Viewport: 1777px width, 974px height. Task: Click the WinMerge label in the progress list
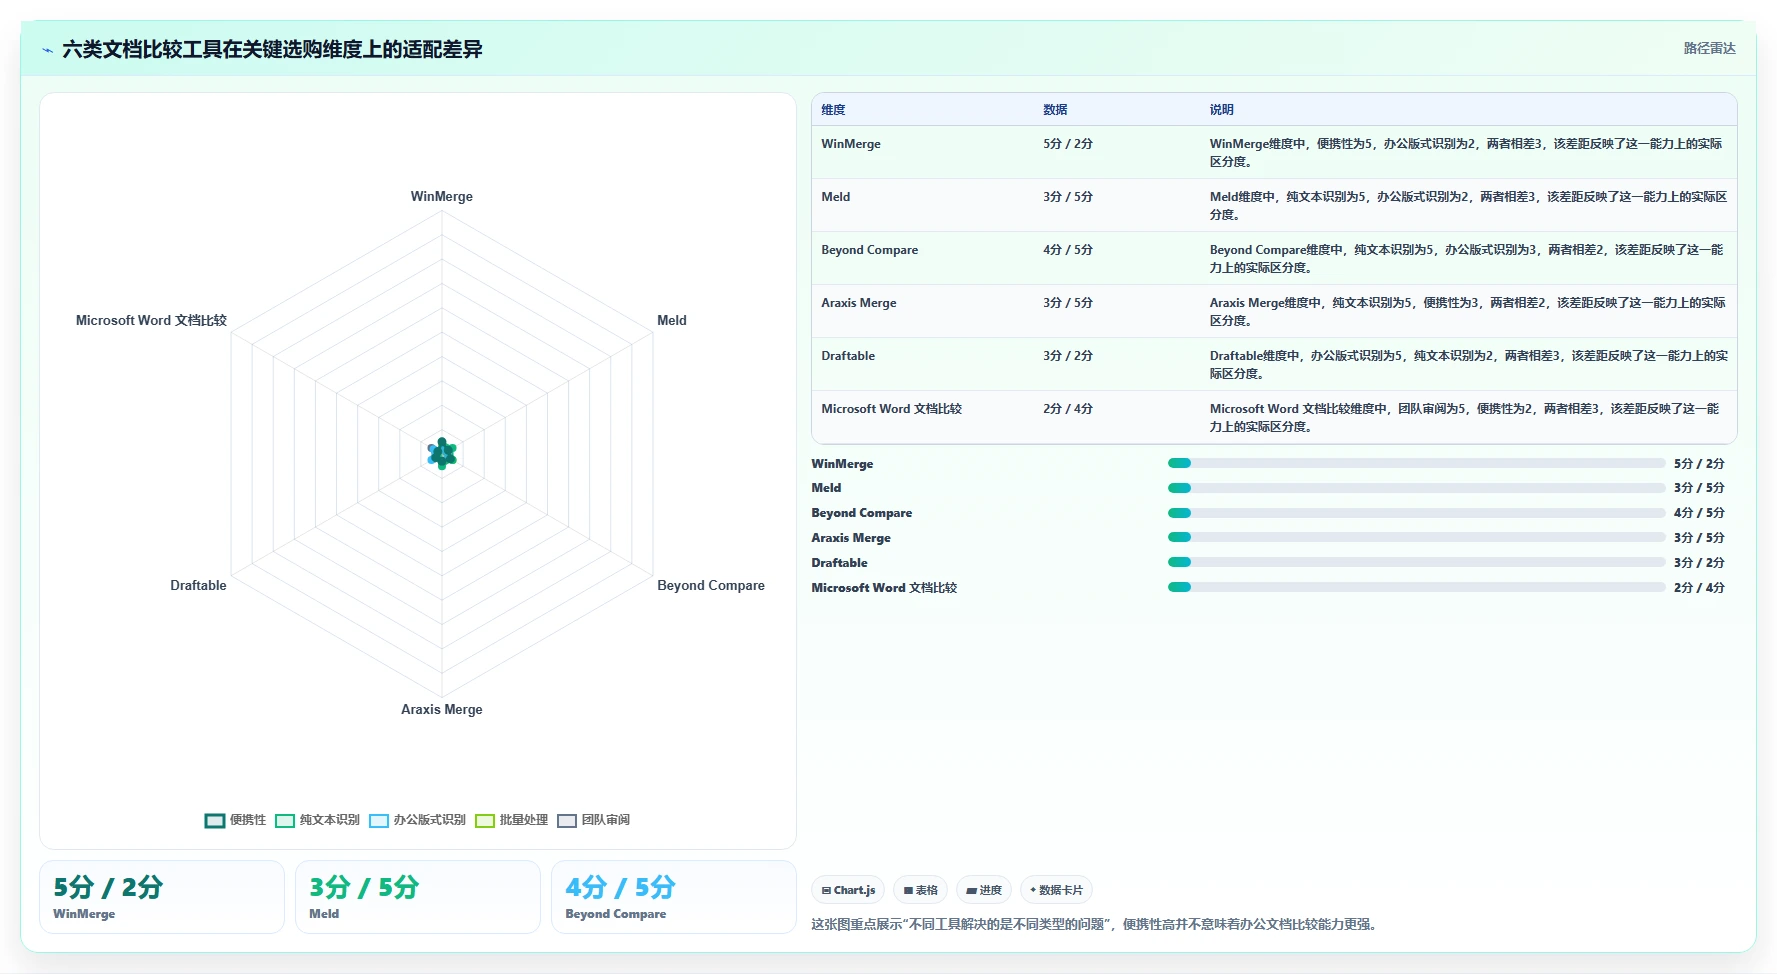842,464
